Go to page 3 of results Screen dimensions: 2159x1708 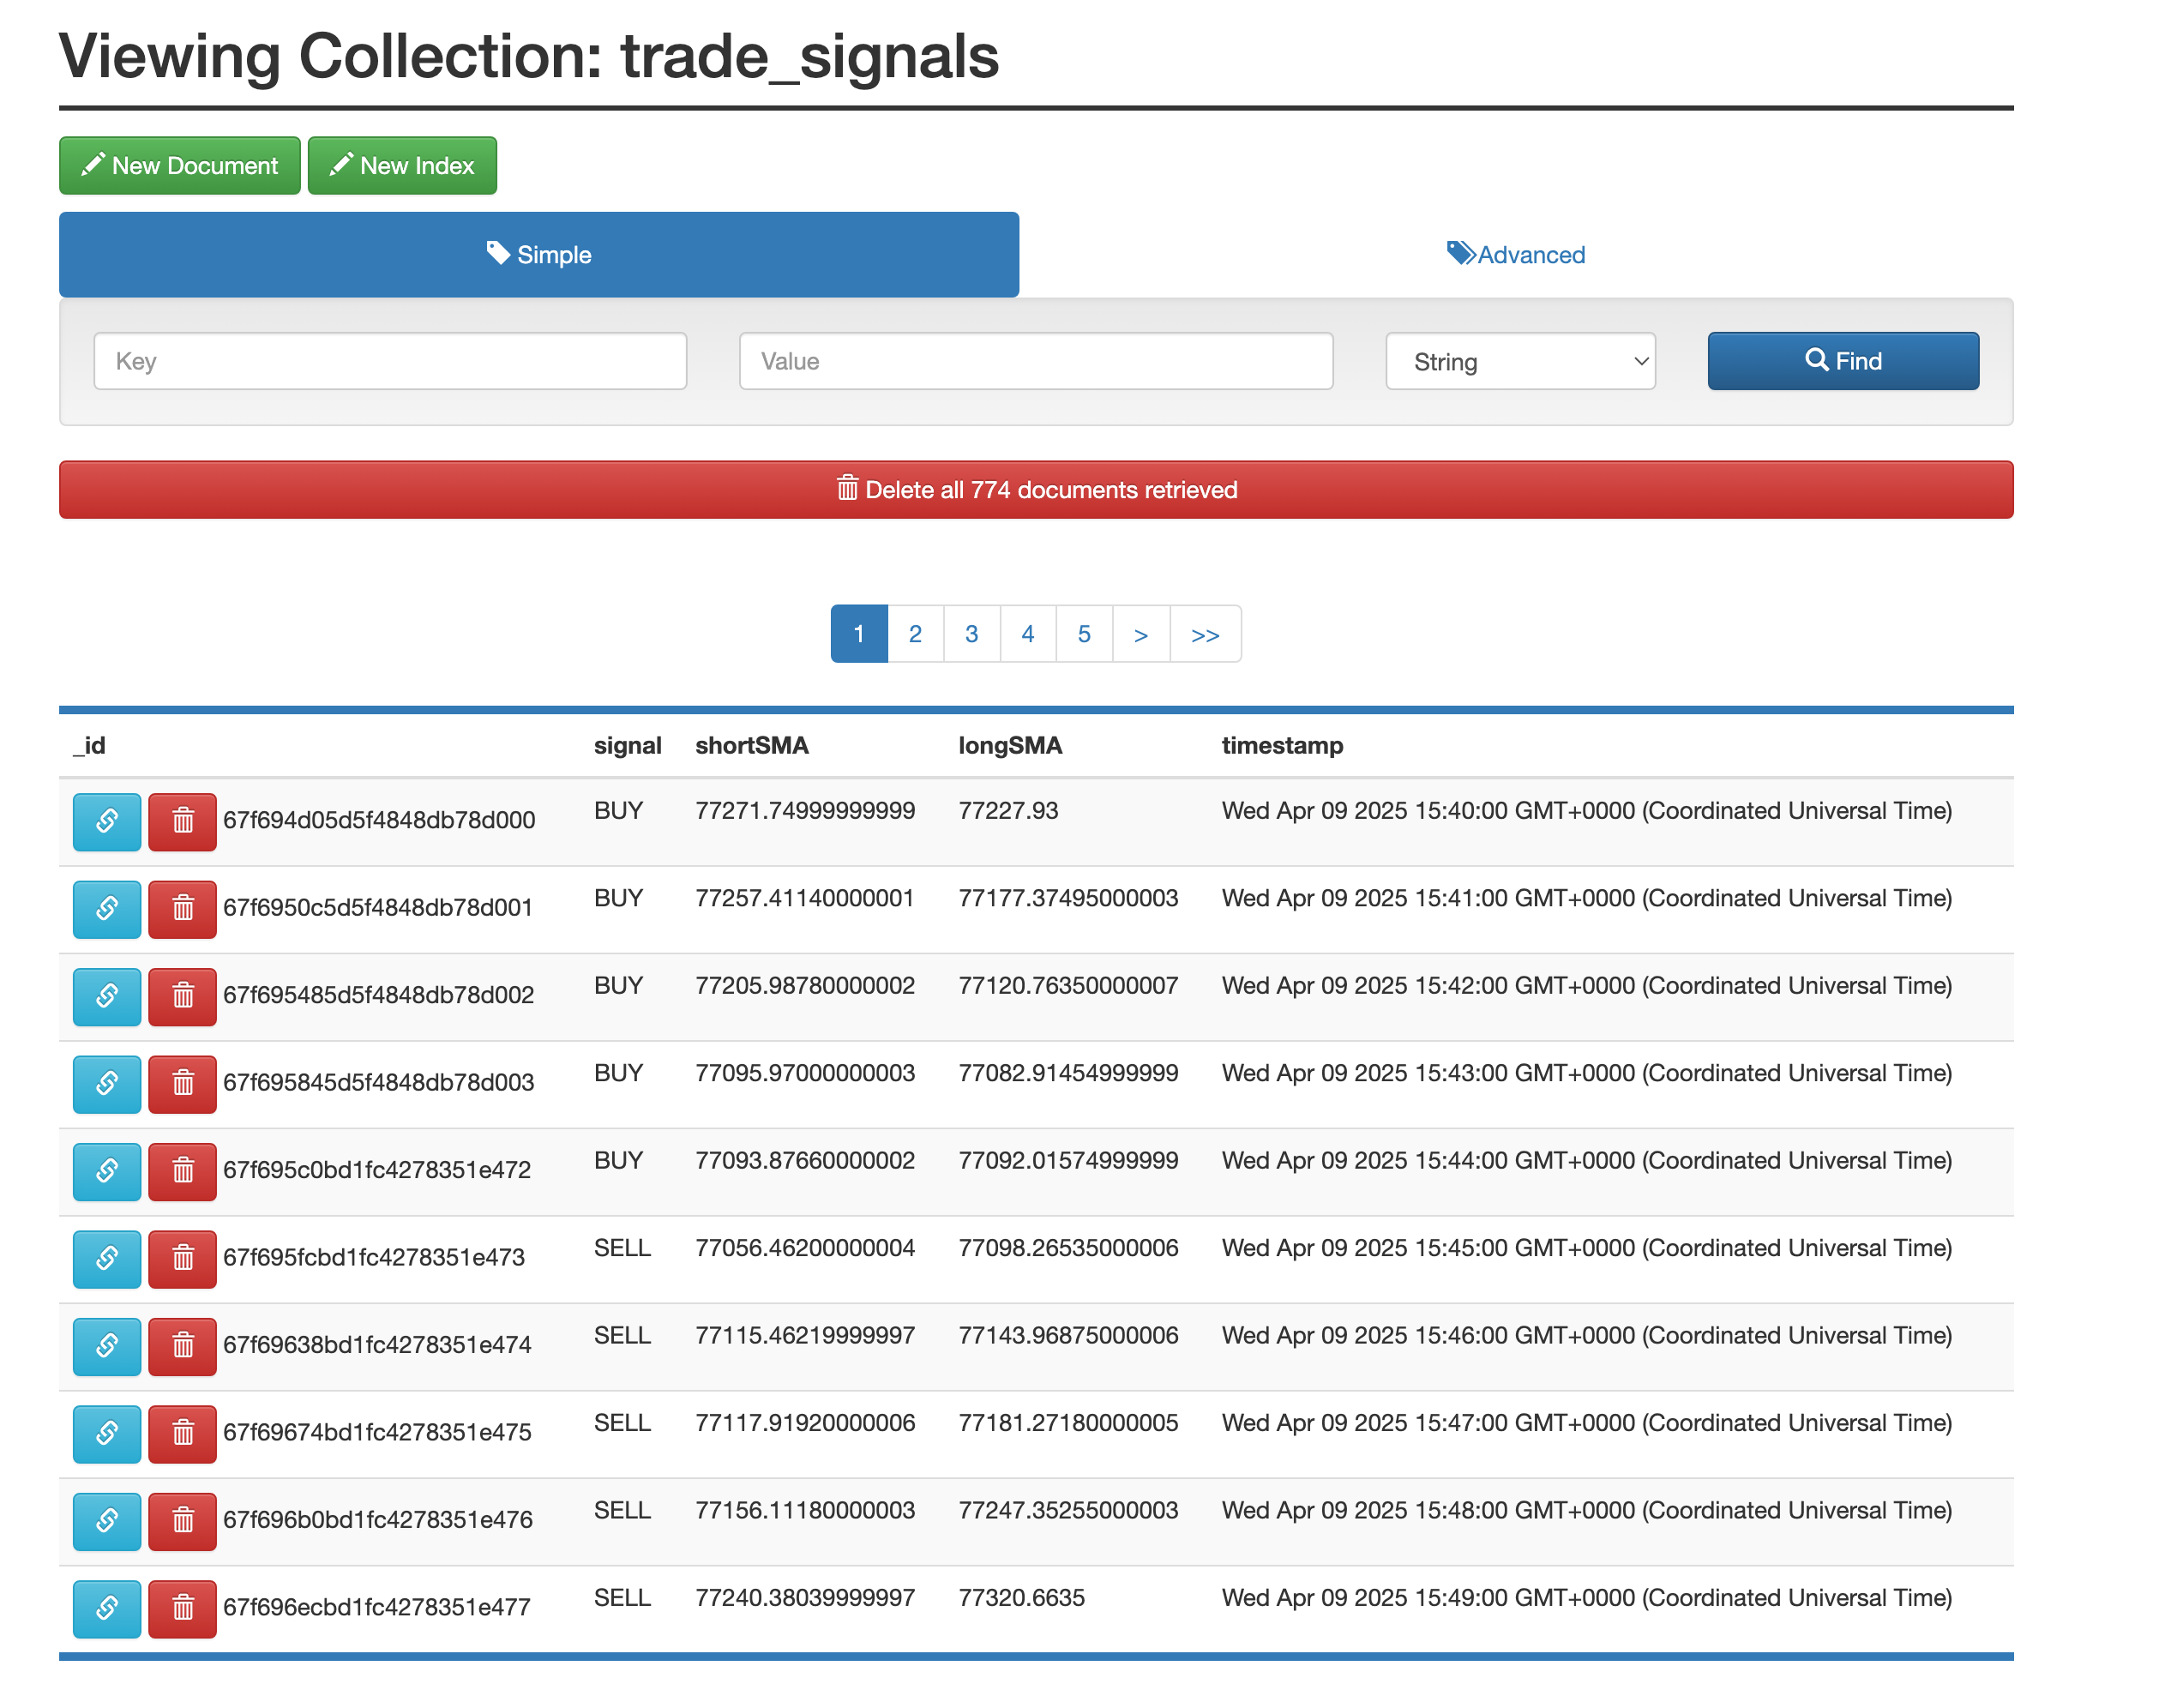[x=971, y=634]
